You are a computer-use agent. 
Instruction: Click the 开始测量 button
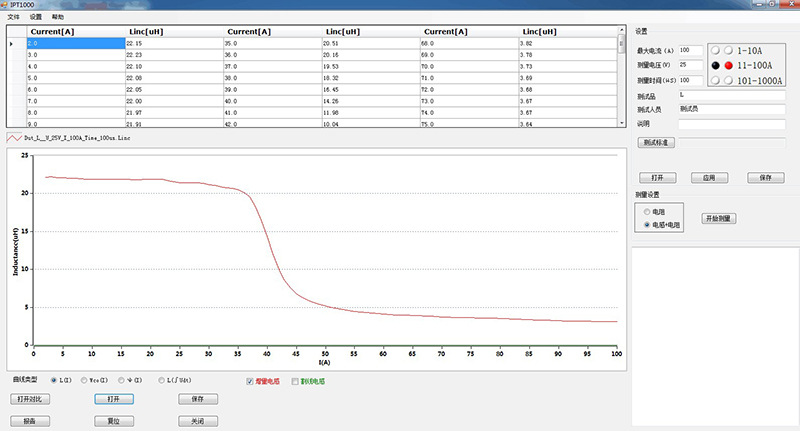[718, 218]
